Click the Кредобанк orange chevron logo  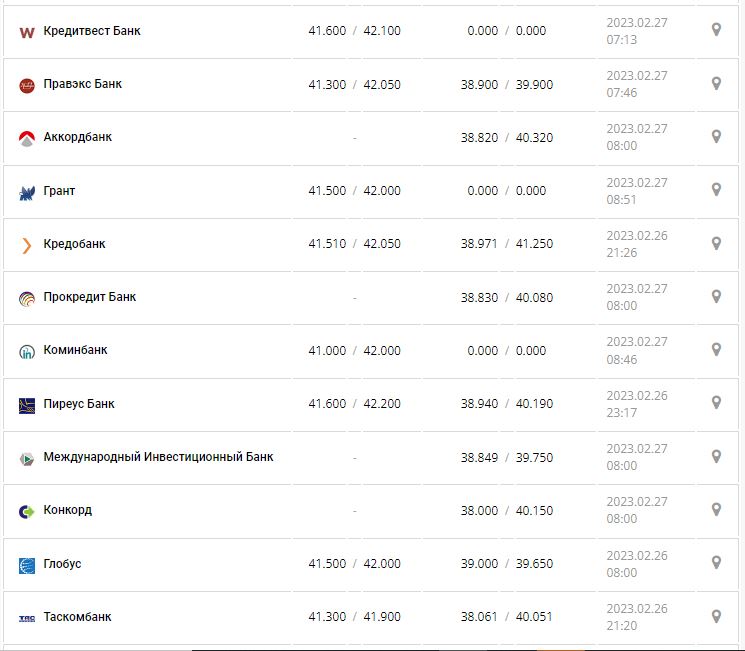[27, 245]
